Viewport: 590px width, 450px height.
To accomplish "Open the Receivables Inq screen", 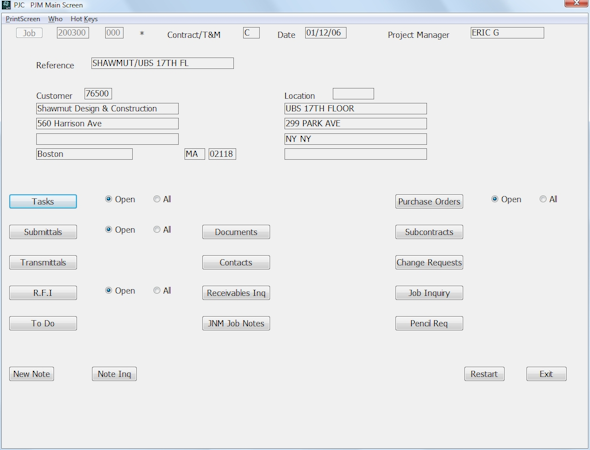I will [236, 293].
